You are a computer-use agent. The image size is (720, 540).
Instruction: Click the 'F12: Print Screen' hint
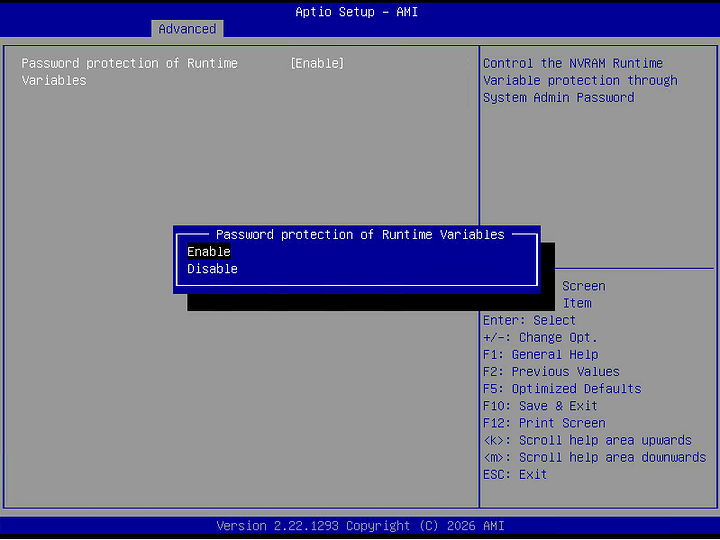pyautogui.click(x=544, y=423)
